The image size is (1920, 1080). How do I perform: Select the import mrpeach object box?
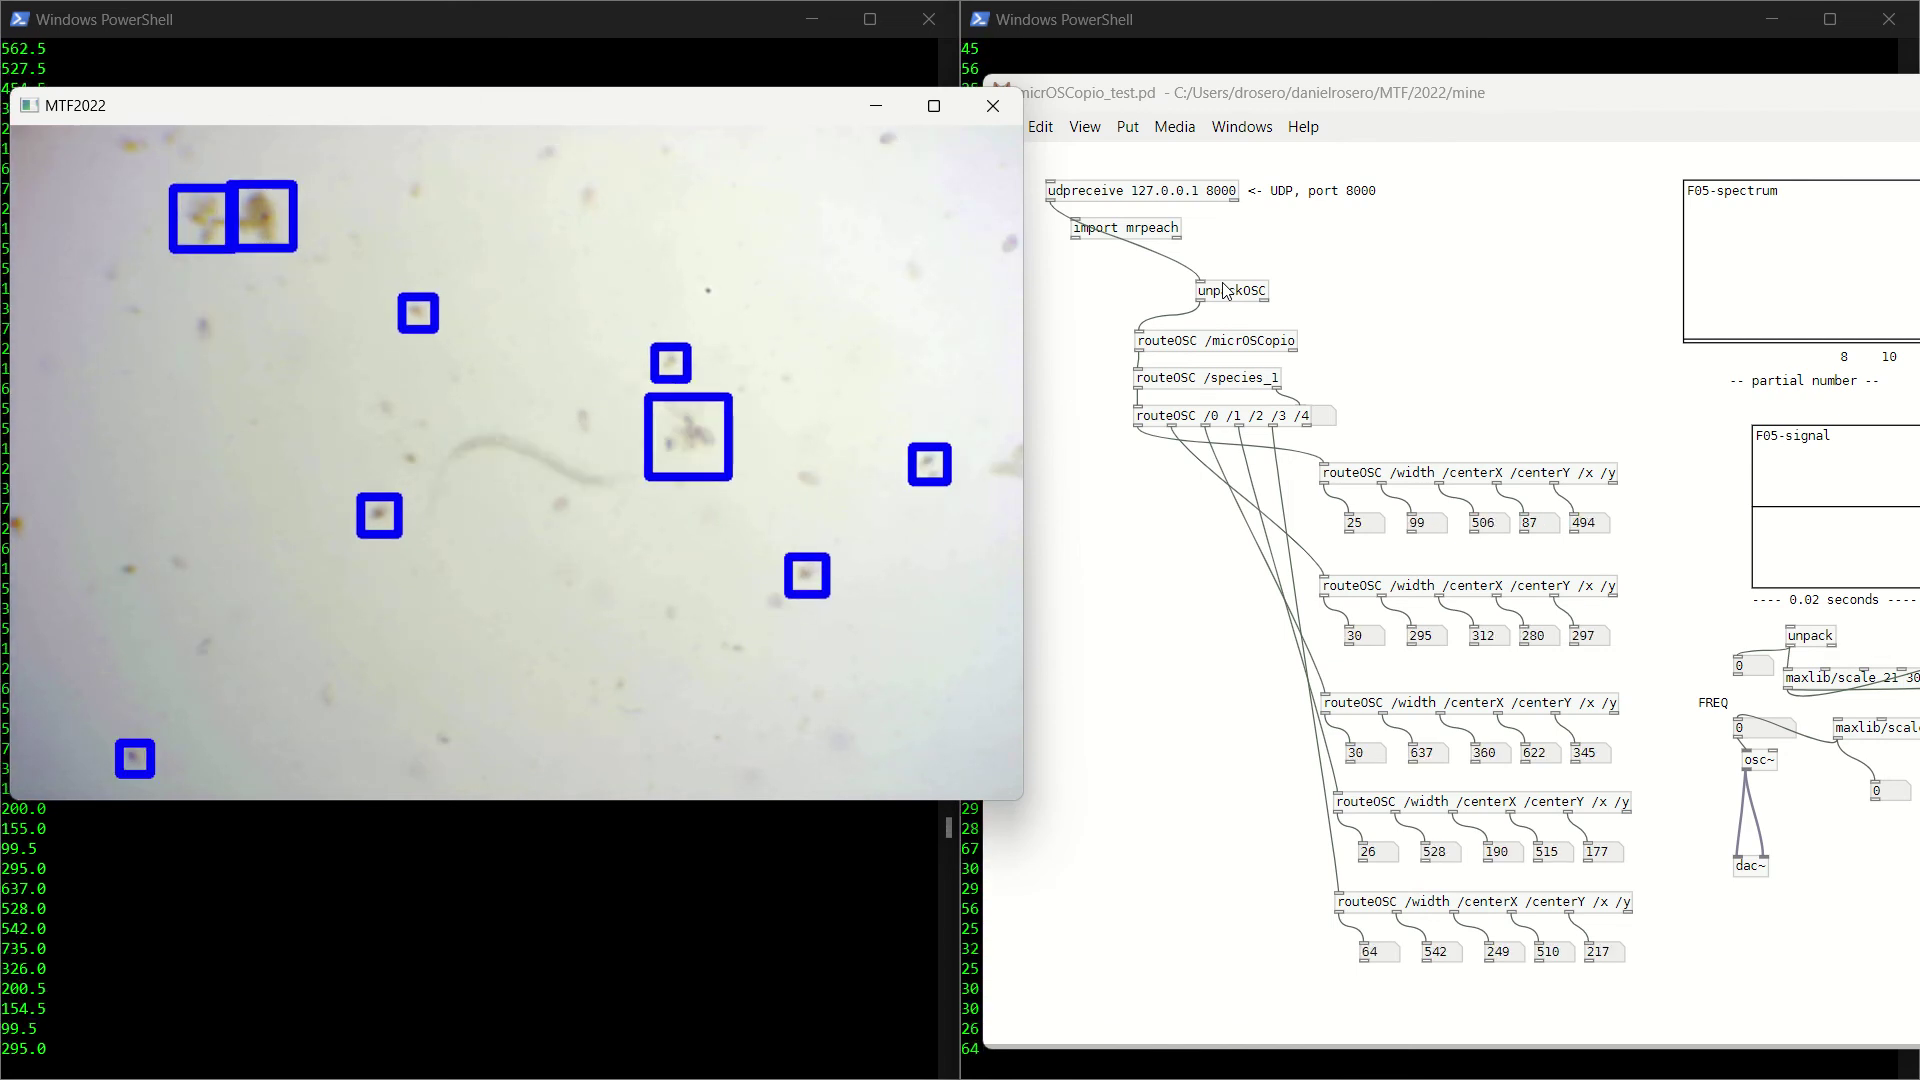click(1126, 228)
